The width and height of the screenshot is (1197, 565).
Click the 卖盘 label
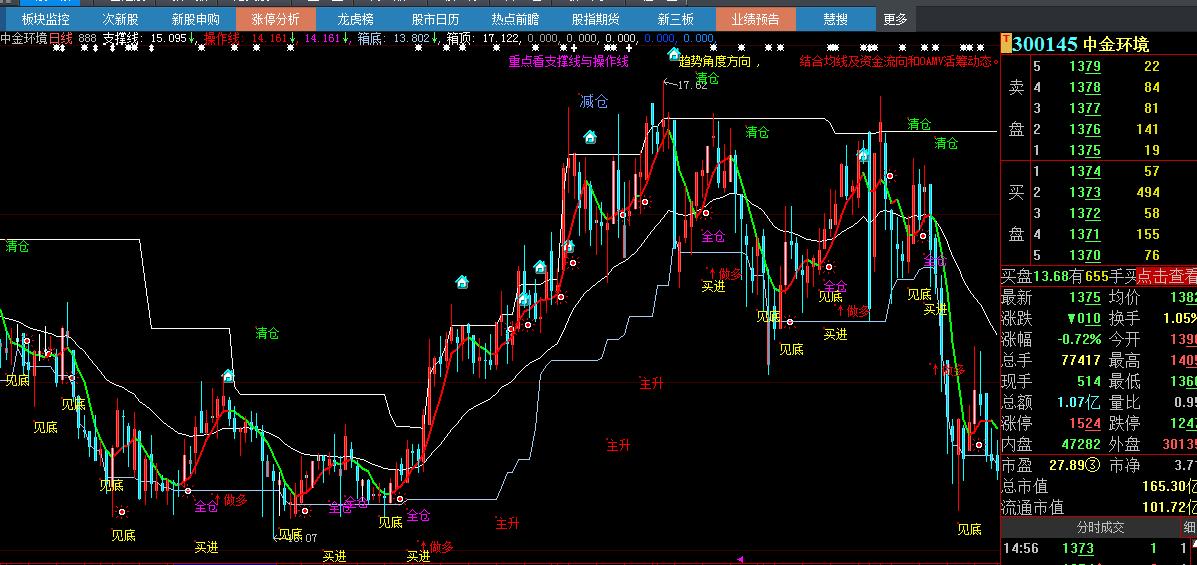tap(1016, 108)
